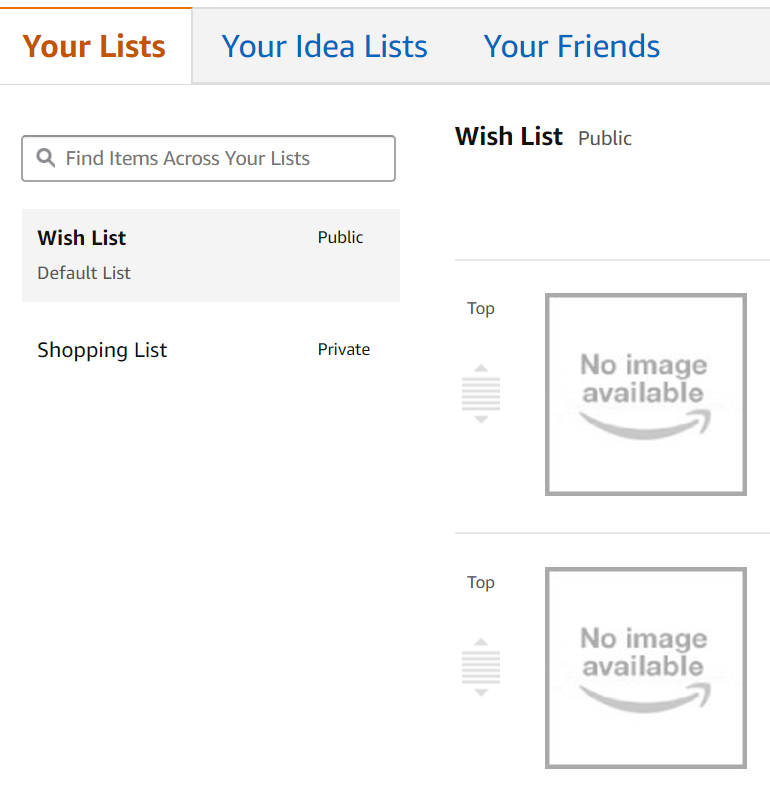Viewport: 770px width, 789px height.
Task: Select Wish List in the sidebar
Action: pyautogui.click(x=211, y=256)
